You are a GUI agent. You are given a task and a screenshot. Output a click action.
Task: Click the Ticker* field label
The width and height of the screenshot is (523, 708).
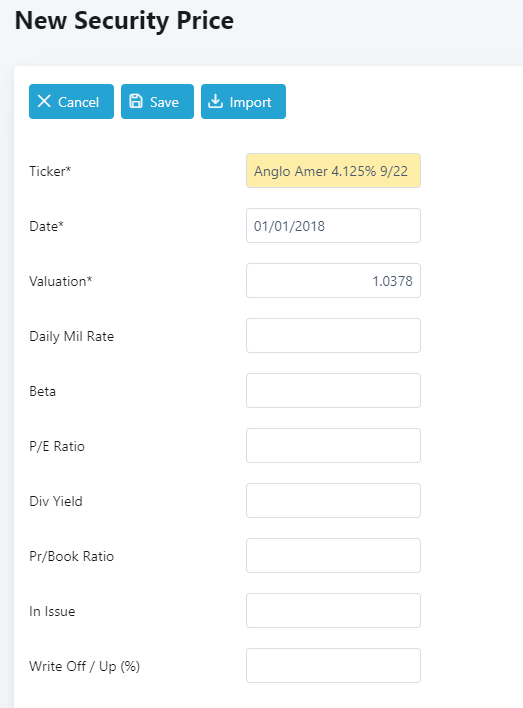tap(50, 171)
